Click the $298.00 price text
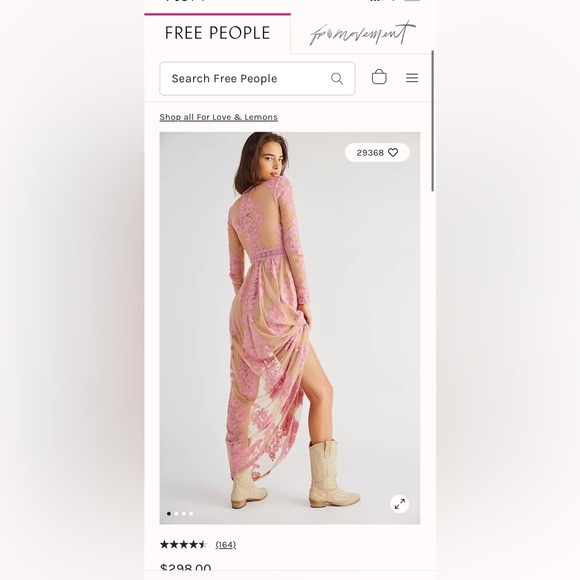 pos(186,568)
